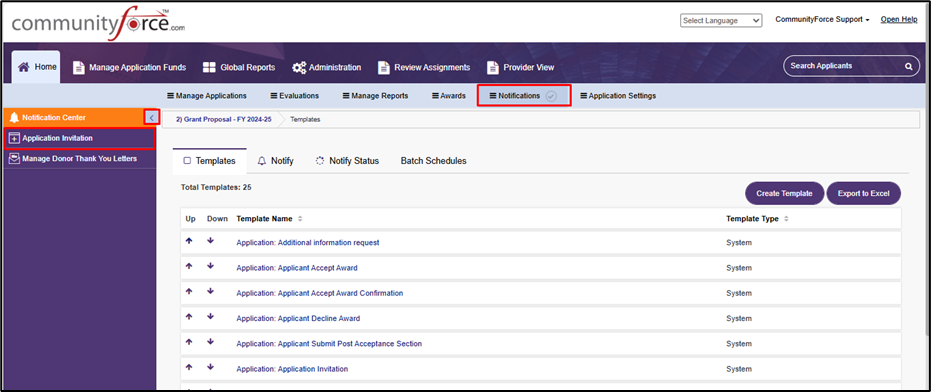Open CommunityForce Support user menu
Image resolution: width=931 pixels, height=392 pixels.
point(822,20)
